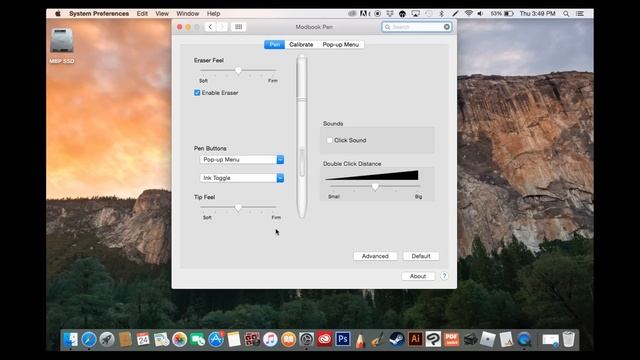Open Calendar icon showing 24

point(143,339)
